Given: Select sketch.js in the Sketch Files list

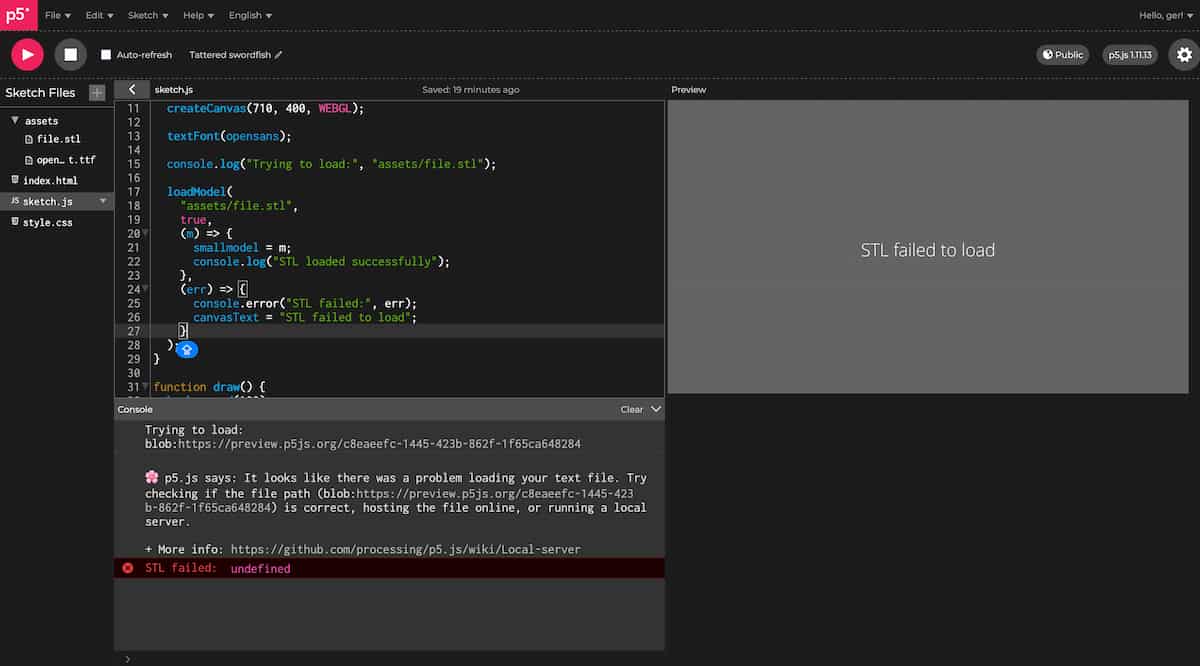Looking at the screenshot, I should tap(47, 202).
